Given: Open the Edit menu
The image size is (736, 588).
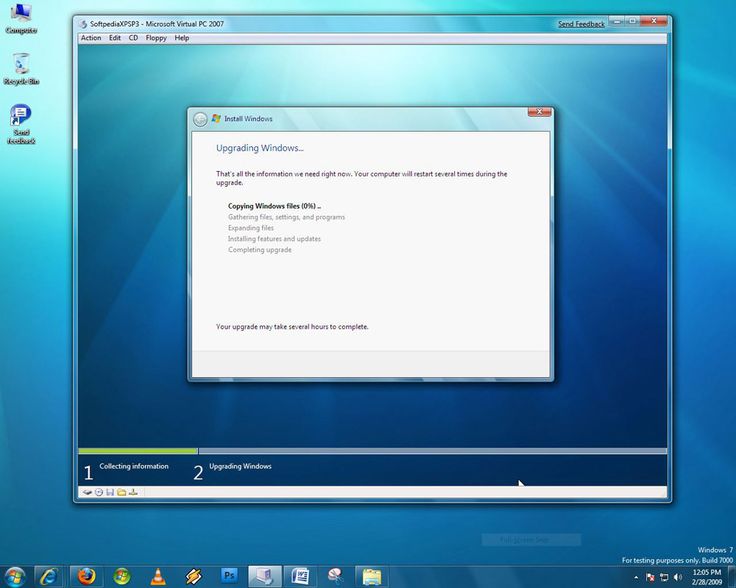Looking at the screenshot, I should point(115,38).
